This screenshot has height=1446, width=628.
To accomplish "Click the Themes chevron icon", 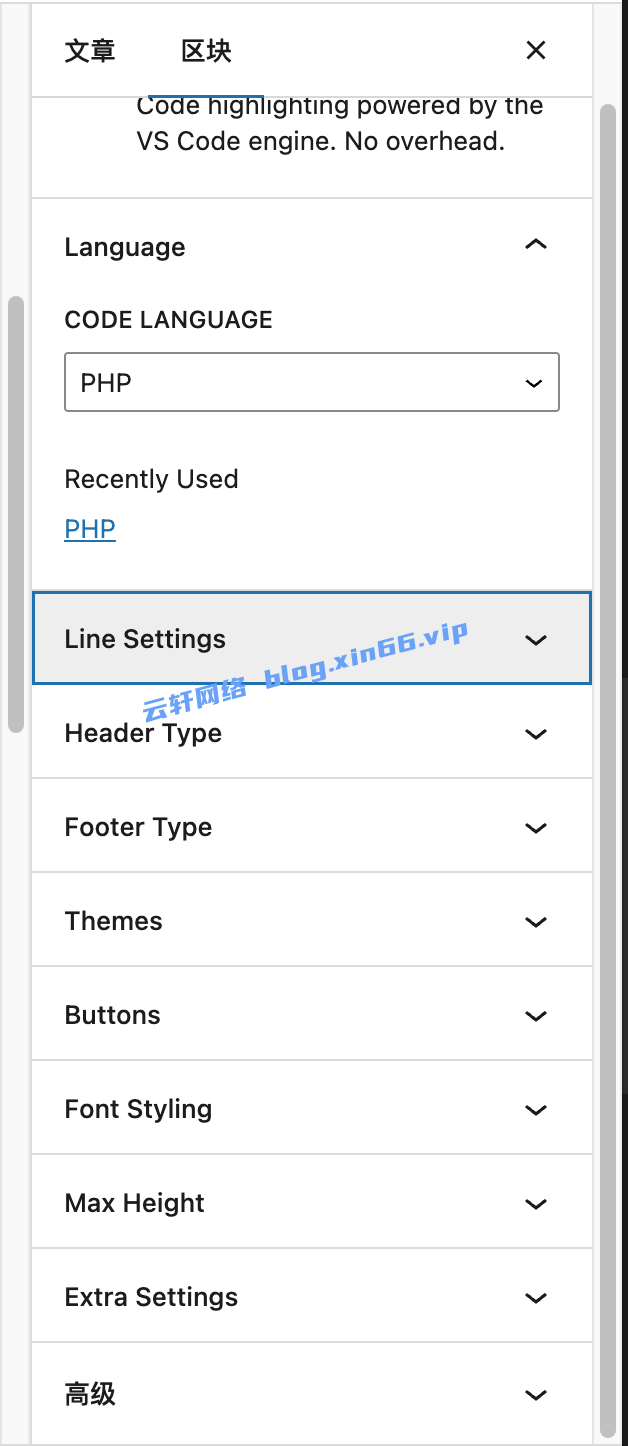I will [536, 922].
